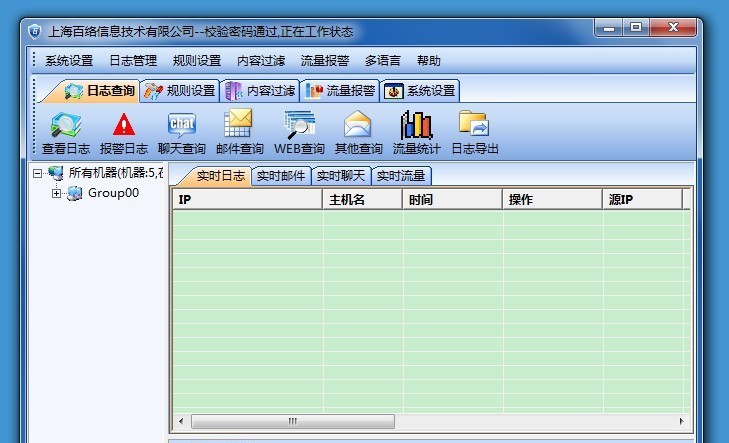729x443 pixels.
Task: Sort by the 主机名 column header
Action: point(362,199)
